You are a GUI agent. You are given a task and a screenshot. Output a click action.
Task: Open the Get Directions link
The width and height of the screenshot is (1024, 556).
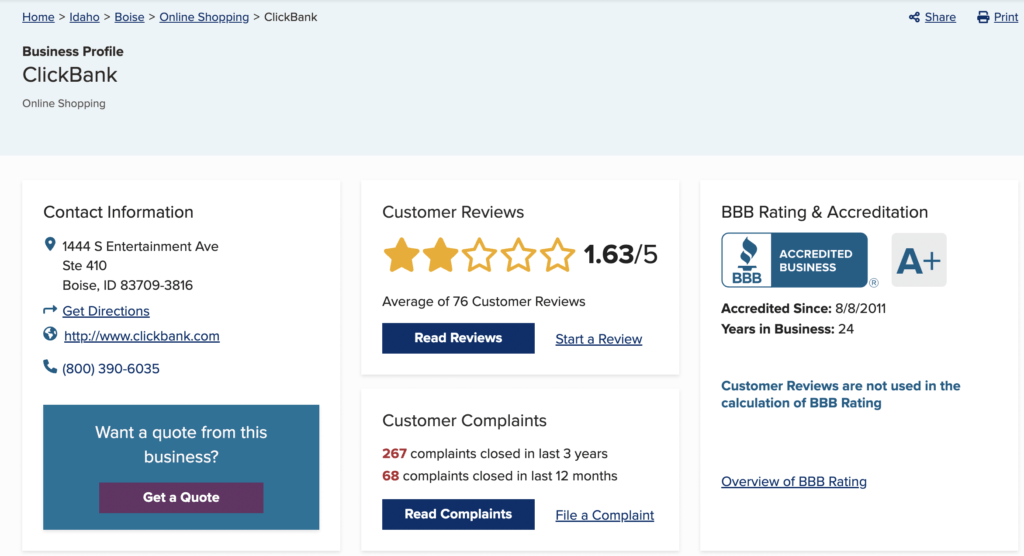pos(106,311)
